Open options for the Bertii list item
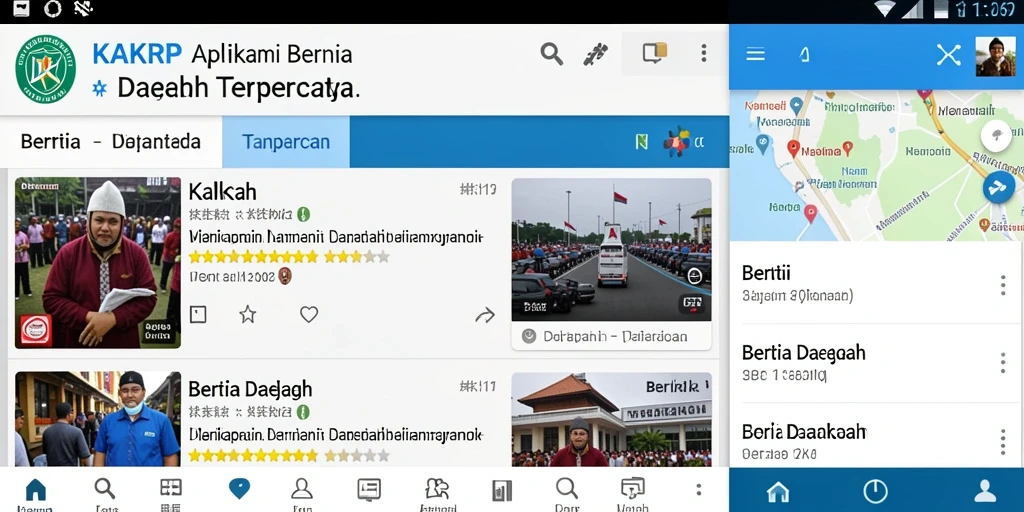Viewport: 1024px width, 512px height. pyautogui.click(x=1002, y=285)
